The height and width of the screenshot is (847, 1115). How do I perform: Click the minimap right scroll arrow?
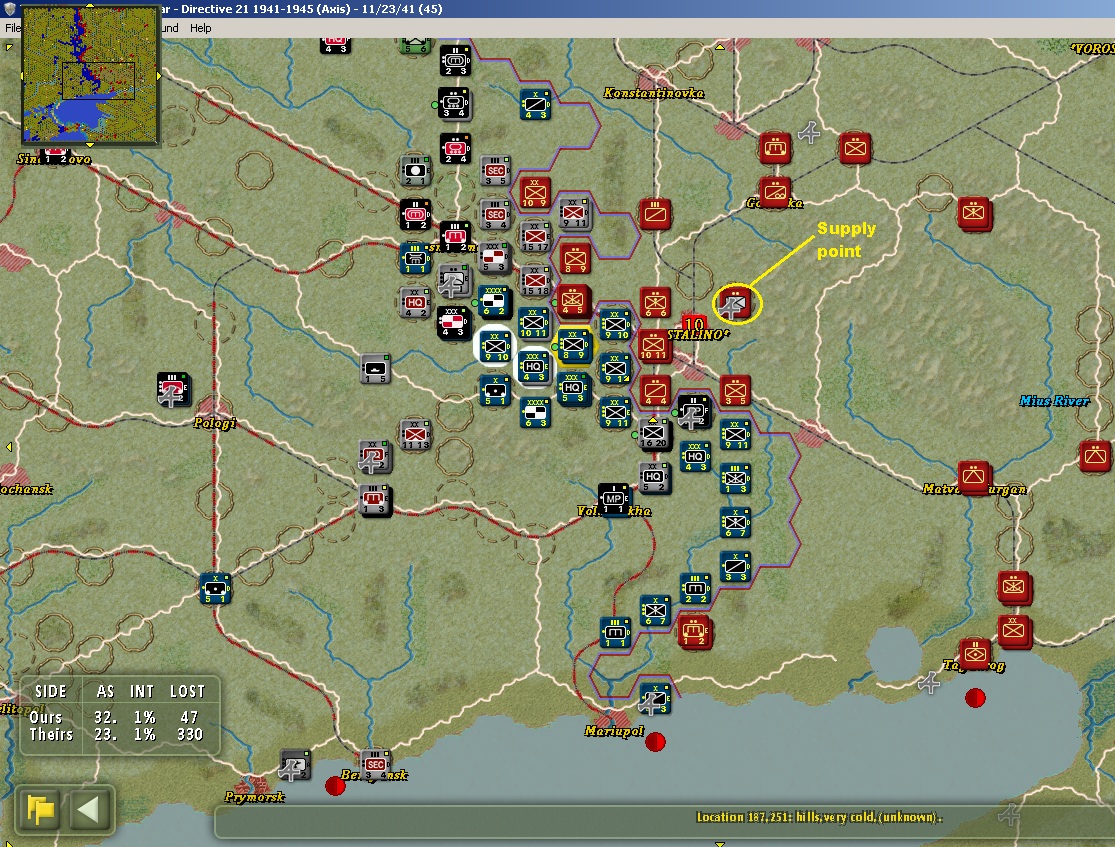click(x=159, y=75)
